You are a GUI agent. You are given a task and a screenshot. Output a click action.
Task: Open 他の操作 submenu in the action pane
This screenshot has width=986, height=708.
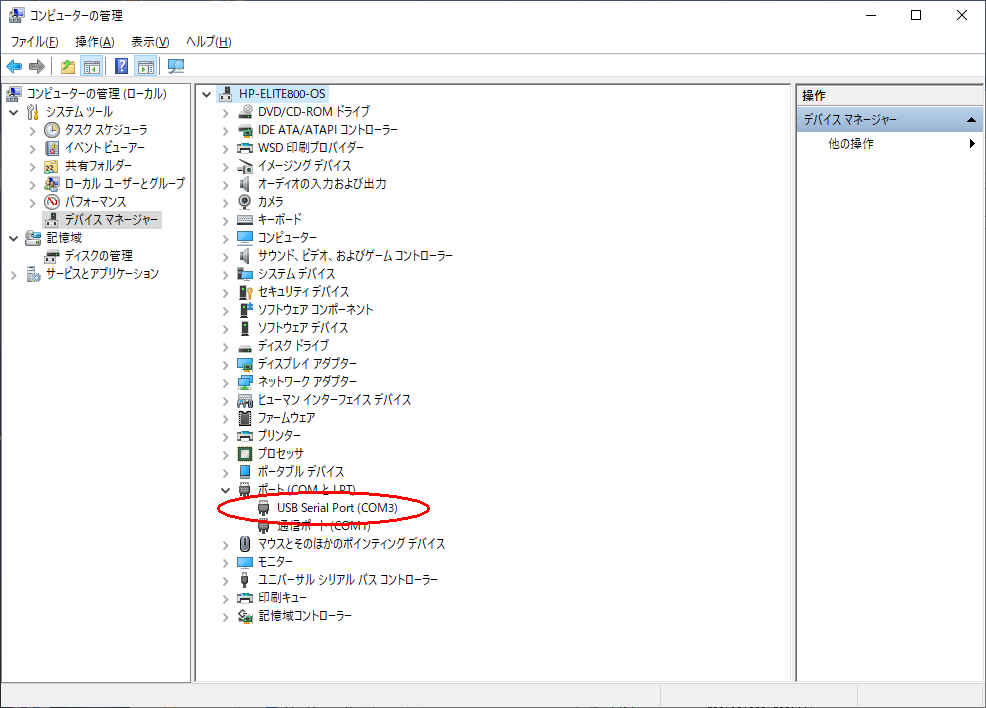(851, 144)
